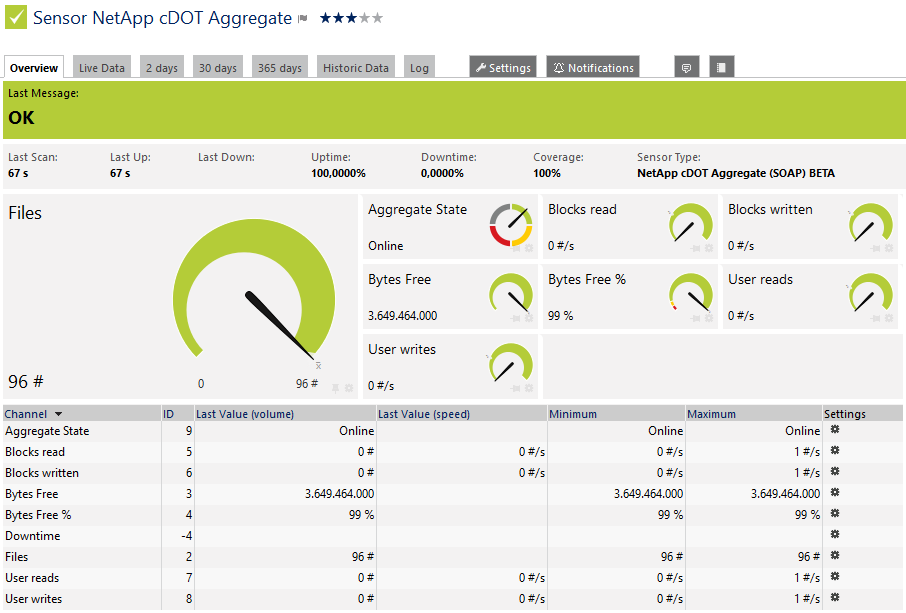Screen dimensions: 906x613
Task: Open settings gear for User writes channel
Action: 835,598
